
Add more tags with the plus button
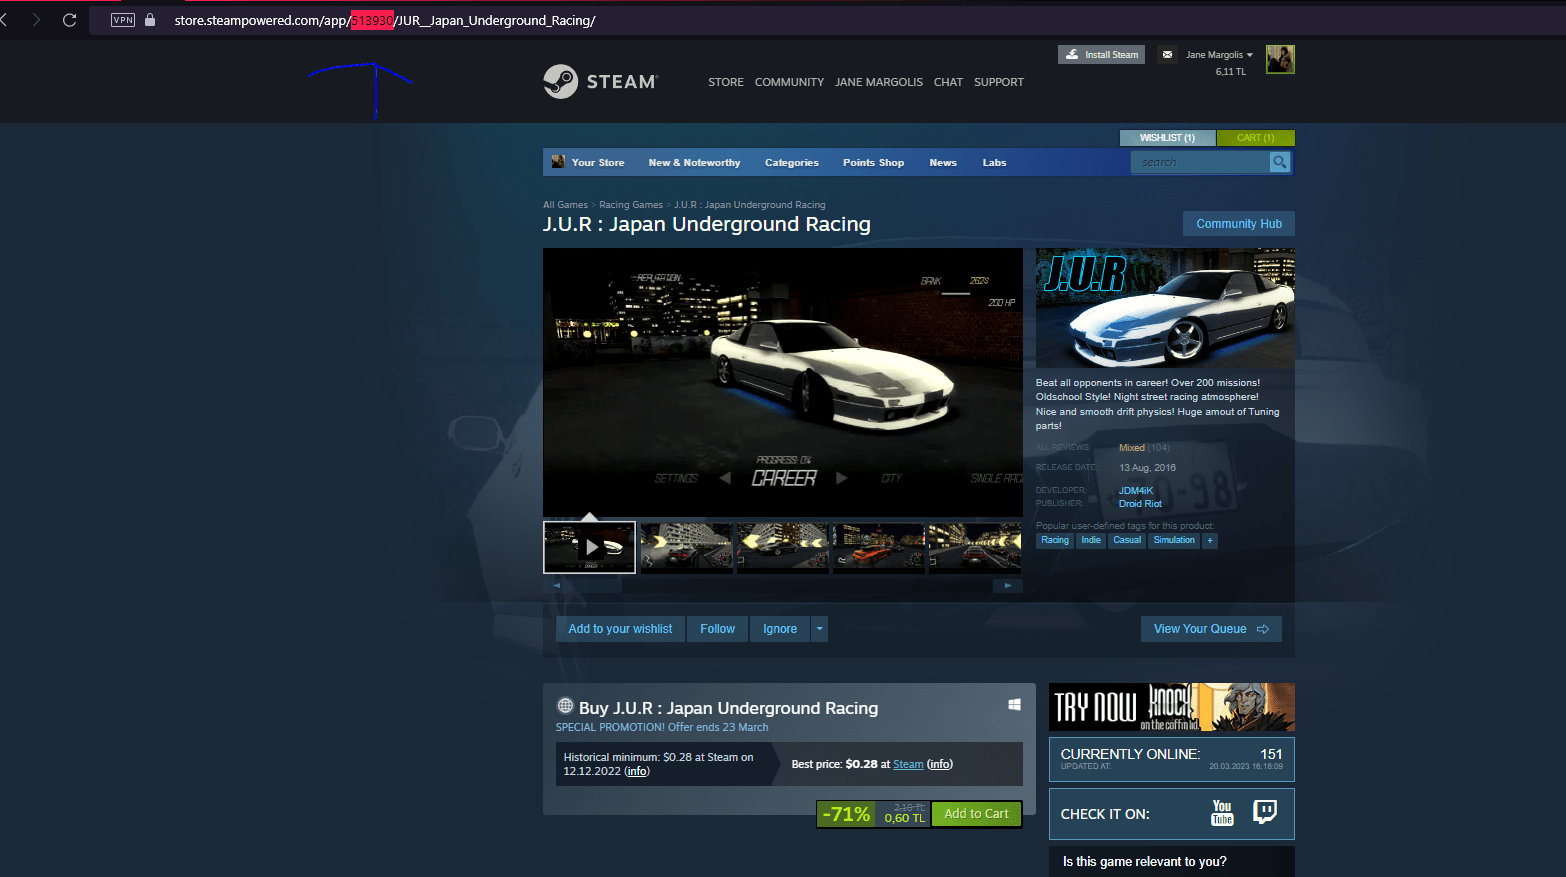coord(1210,540)
